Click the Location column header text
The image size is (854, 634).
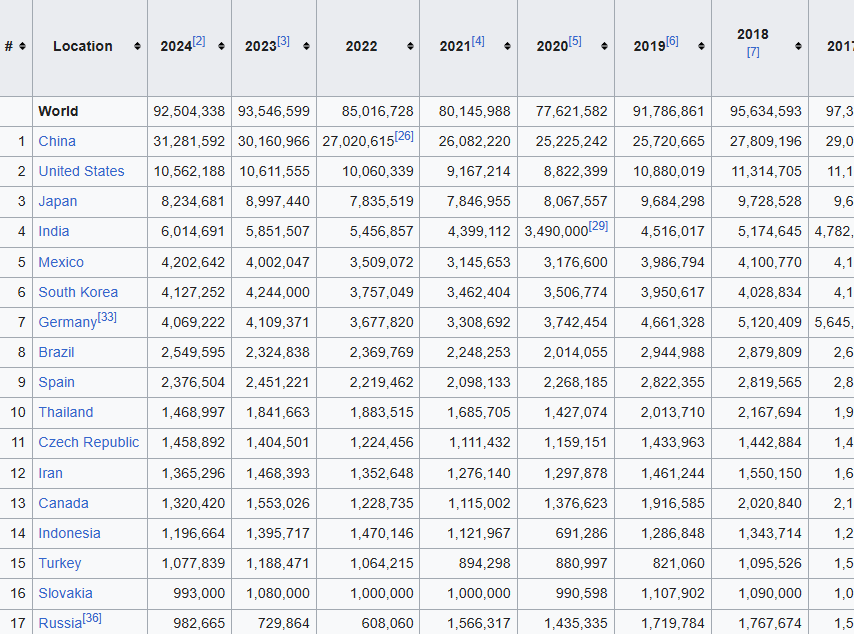pyautogui.click(x=83, y=46)
